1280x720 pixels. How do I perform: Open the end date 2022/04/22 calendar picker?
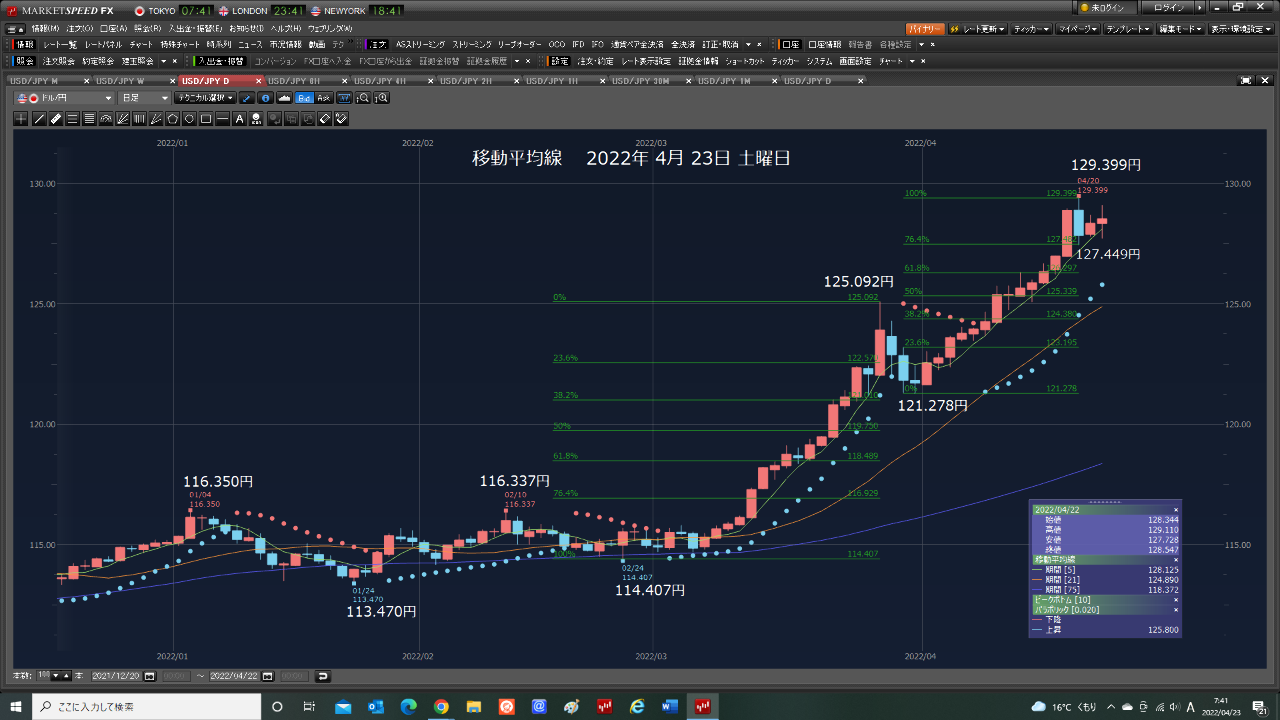pyautogui.click(x=268, y=676)
